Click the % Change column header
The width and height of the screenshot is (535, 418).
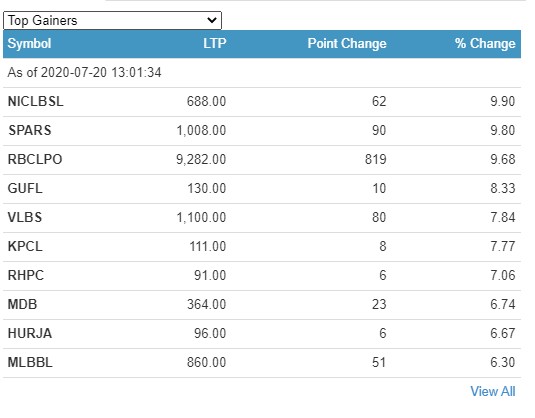485,44
